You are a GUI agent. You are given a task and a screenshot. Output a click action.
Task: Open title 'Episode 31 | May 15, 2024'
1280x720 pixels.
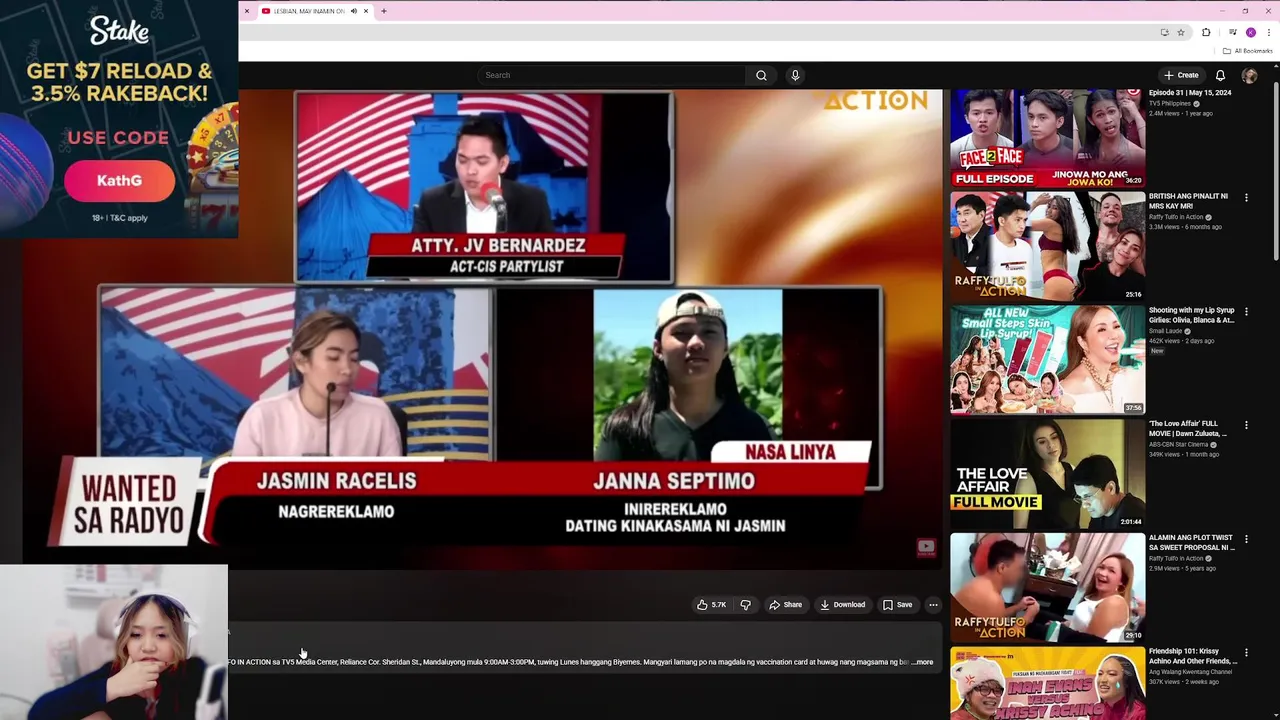click(1190, 93)
